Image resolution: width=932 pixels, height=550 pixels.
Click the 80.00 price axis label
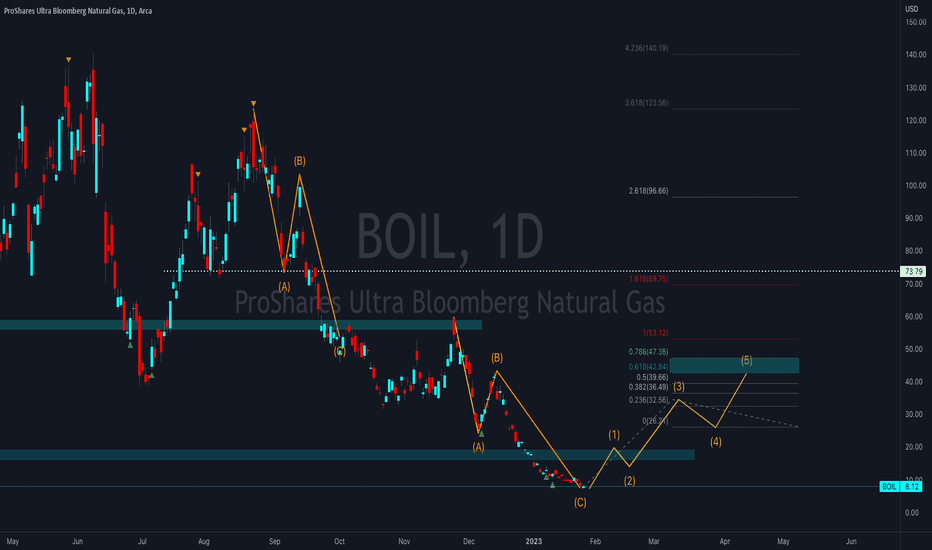click(914, 251)
